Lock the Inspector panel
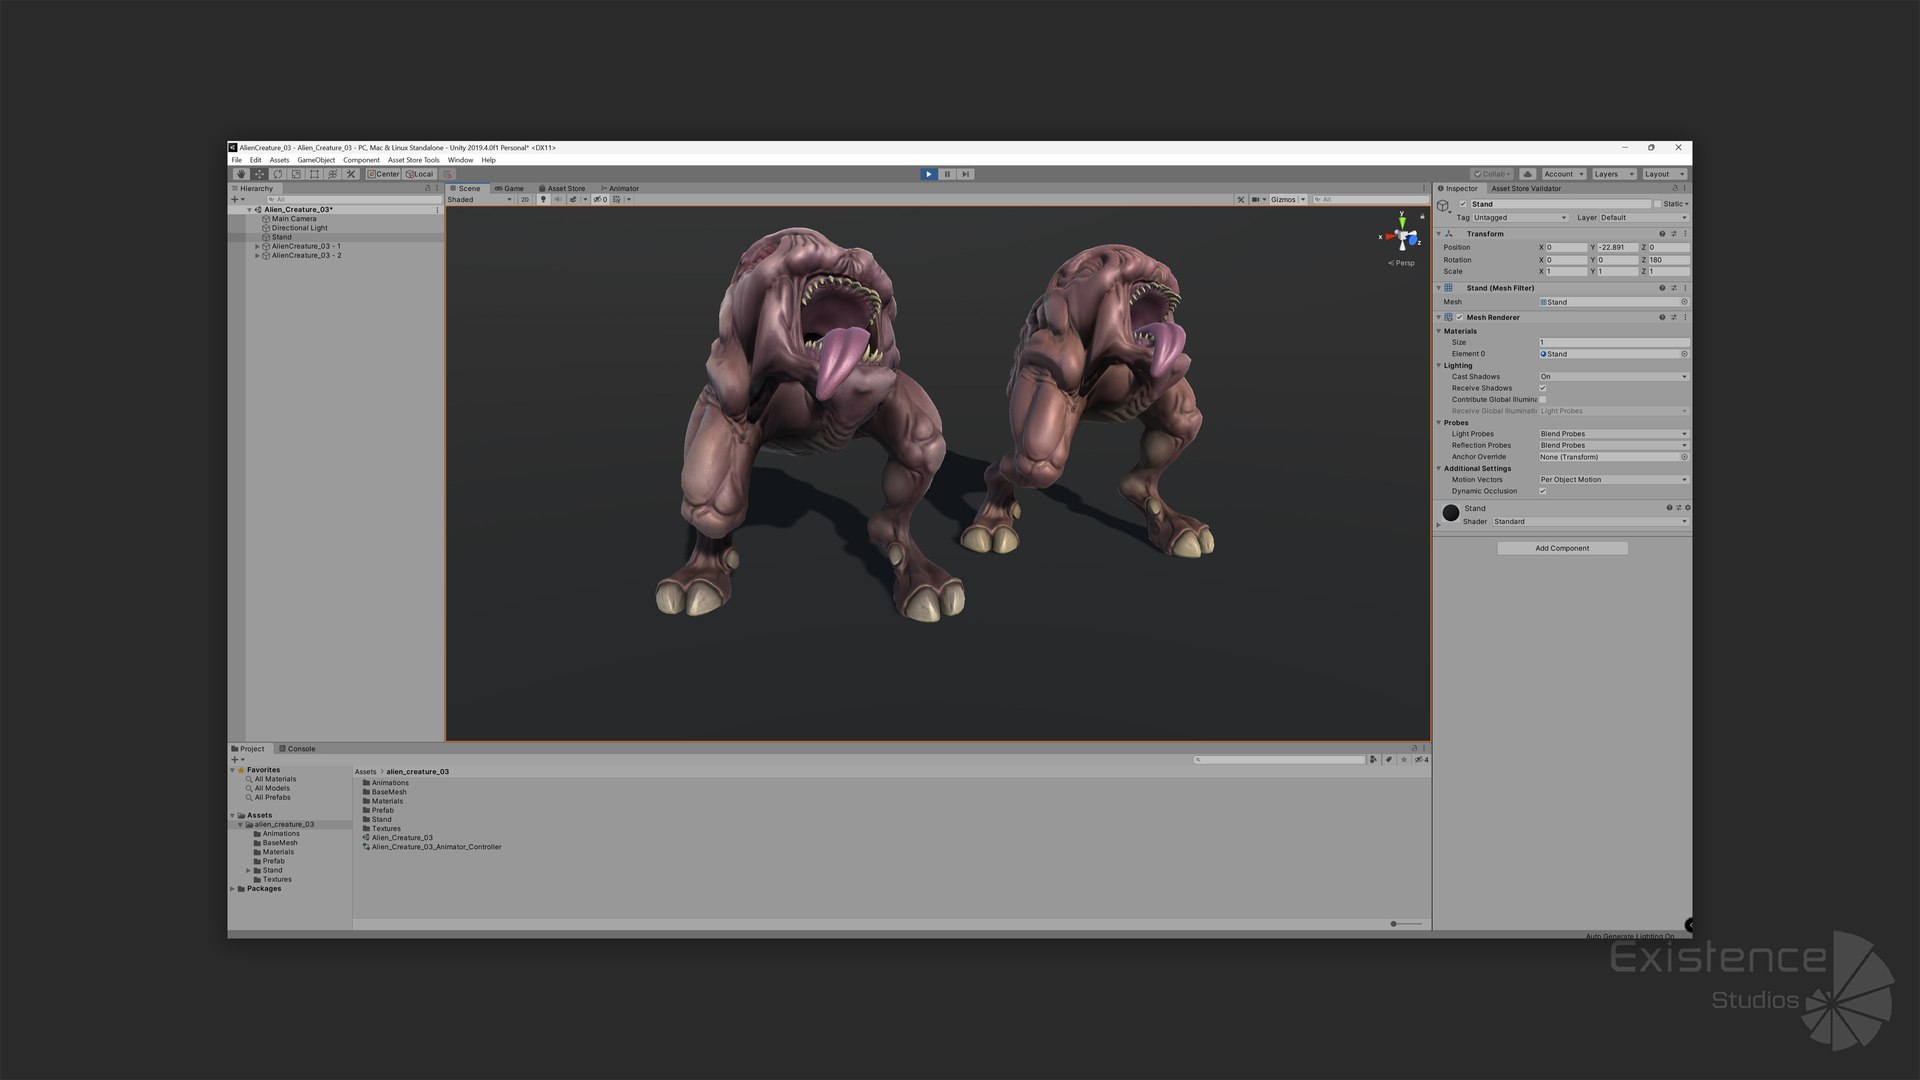The image size is (1920, 1080). (1676, 188)
